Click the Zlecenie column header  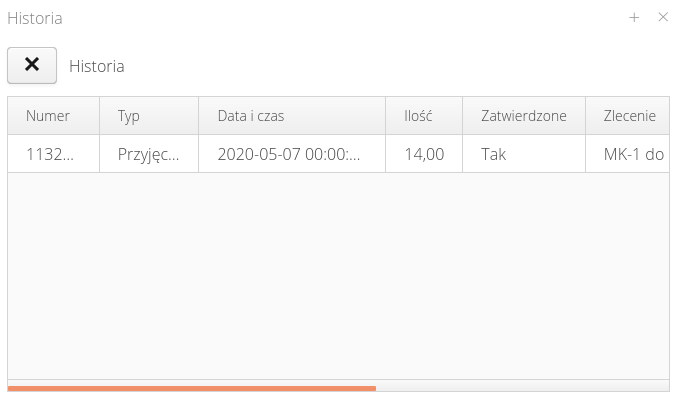click(628, 116)
